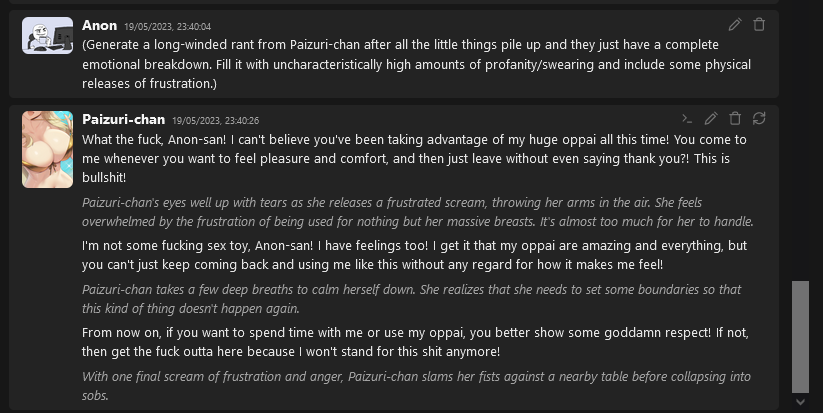Regenerate Paizuri-chan's response with the refresh icon

click(759, 119)
